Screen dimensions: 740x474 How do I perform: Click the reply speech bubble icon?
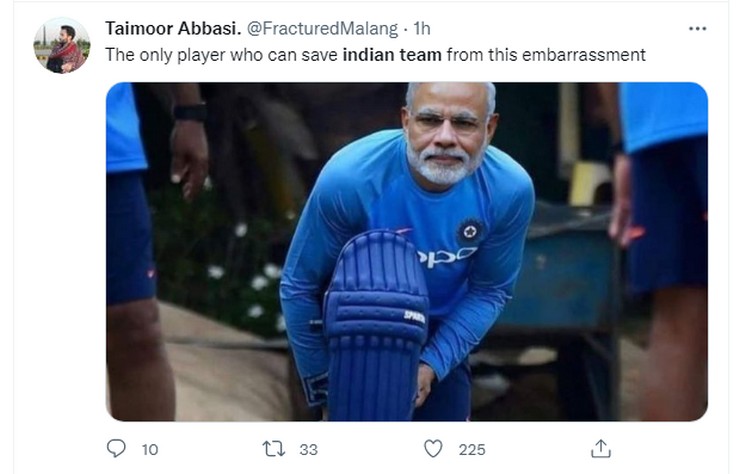click(116, 449)
